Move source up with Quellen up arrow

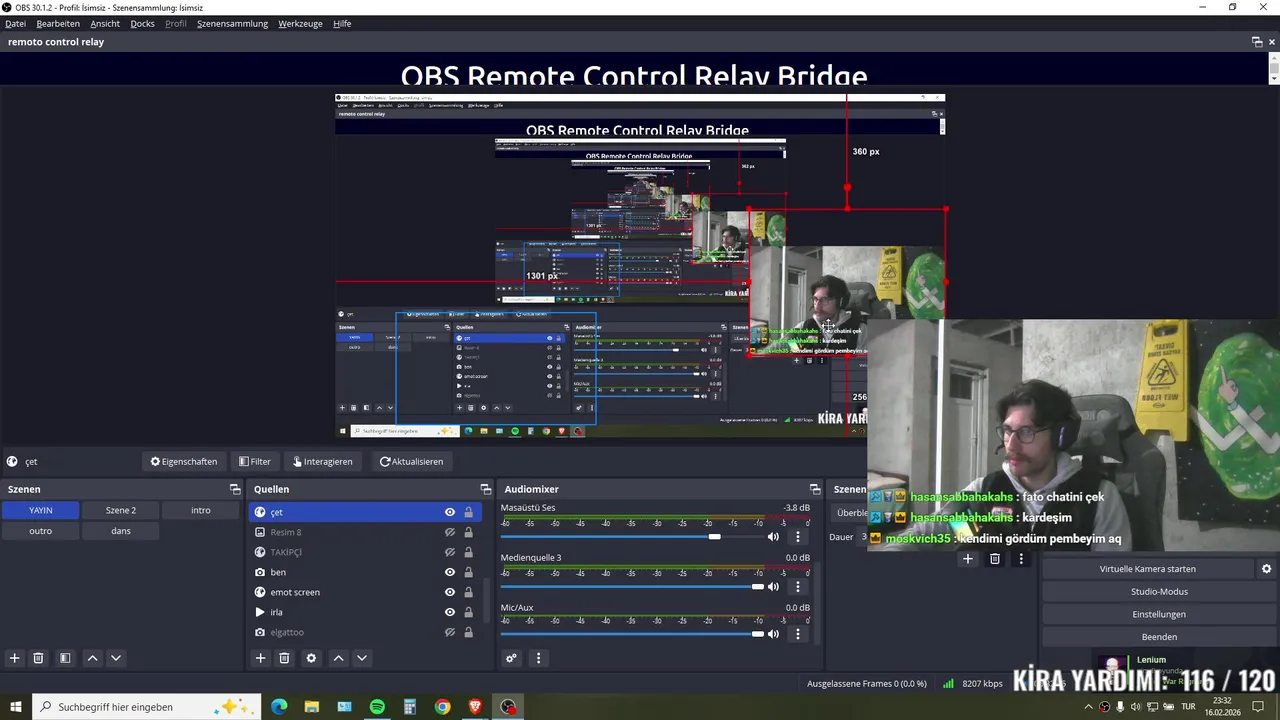(x=338, y=658)
